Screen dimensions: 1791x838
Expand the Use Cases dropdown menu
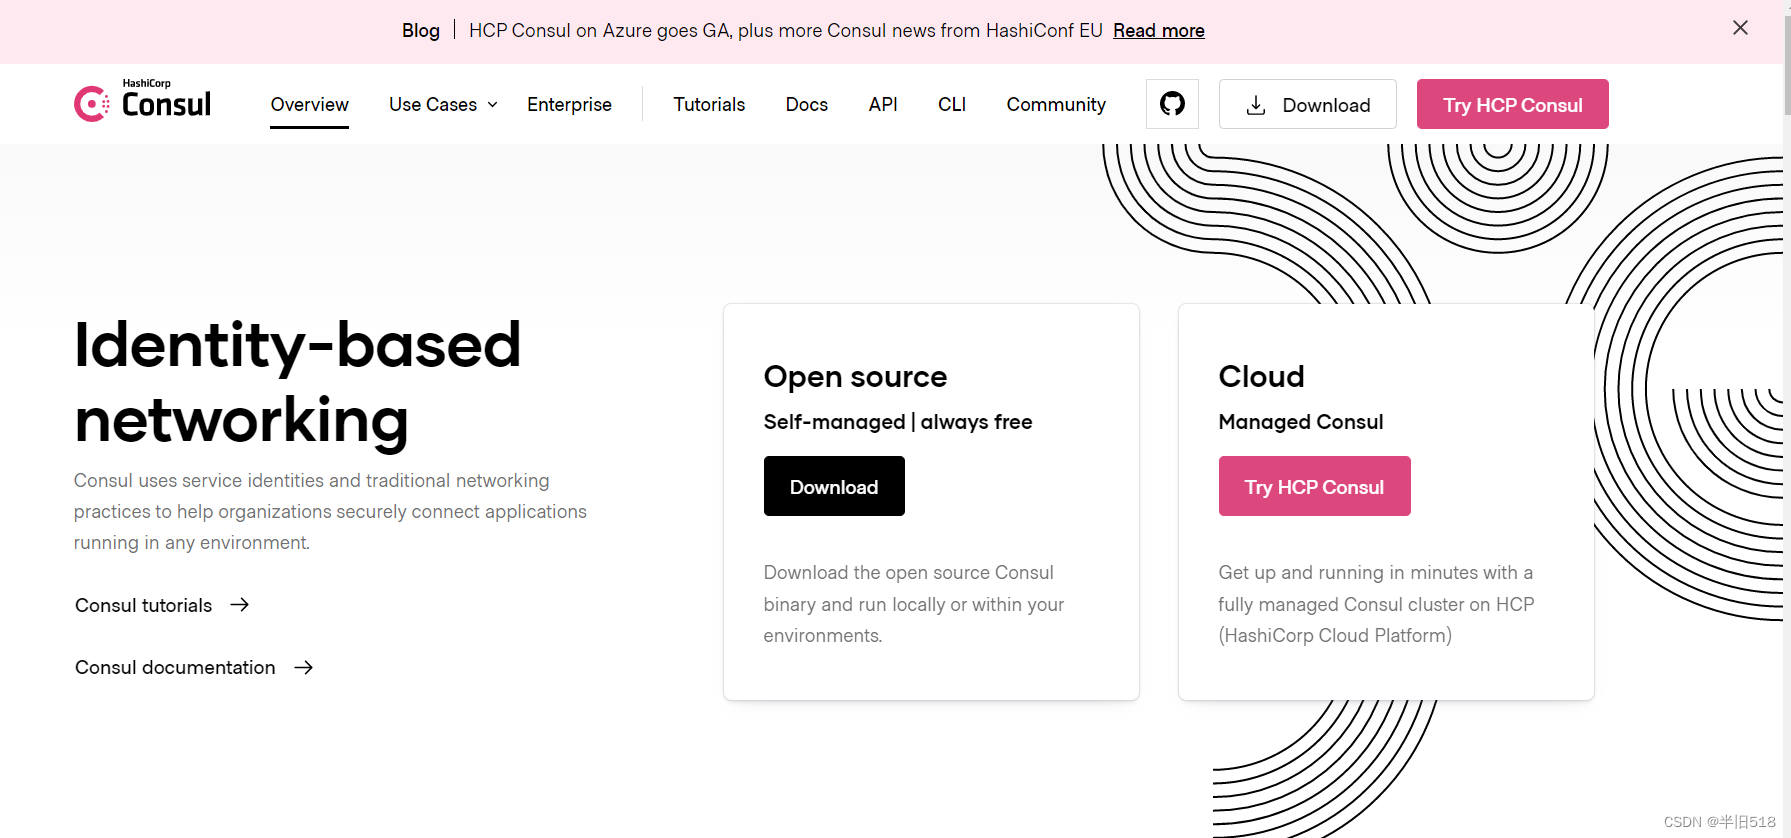pos(443,104)
